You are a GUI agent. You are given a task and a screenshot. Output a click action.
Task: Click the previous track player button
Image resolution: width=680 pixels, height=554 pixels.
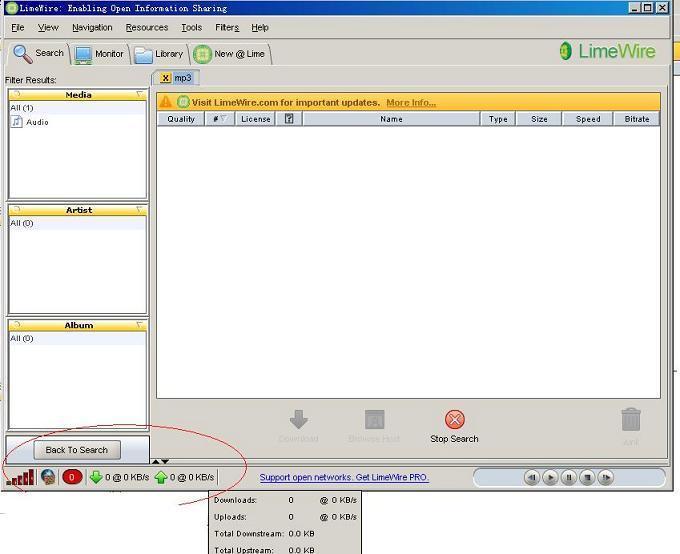532,478
